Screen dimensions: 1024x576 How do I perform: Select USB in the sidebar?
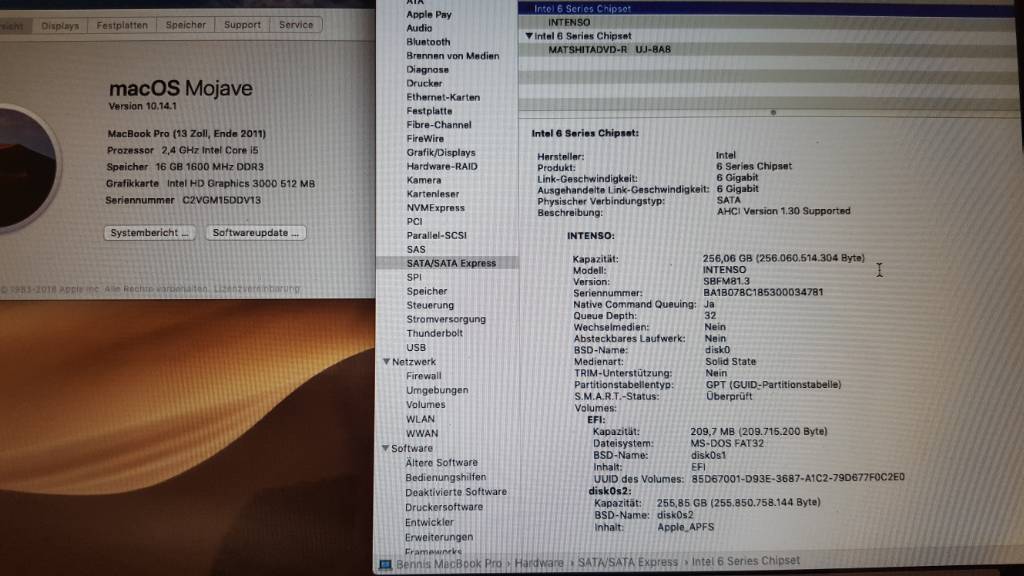pos(415,347)
